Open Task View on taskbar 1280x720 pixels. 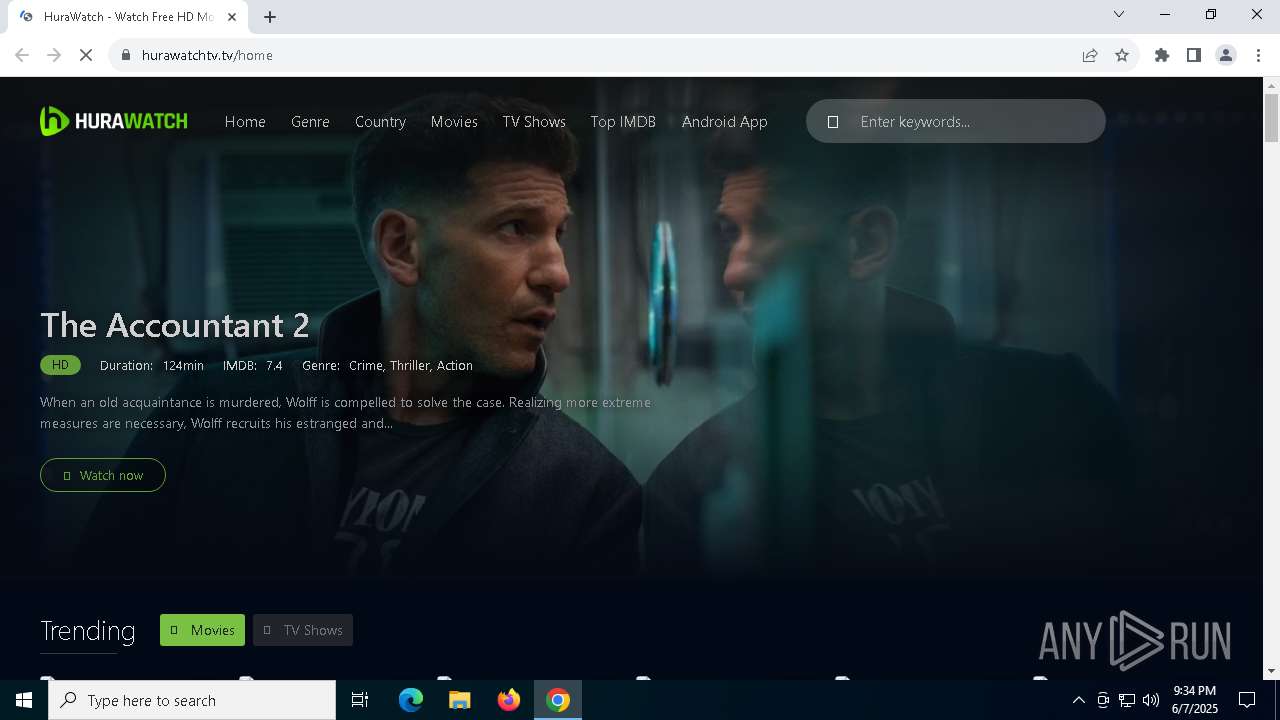(x=360, y=700)
